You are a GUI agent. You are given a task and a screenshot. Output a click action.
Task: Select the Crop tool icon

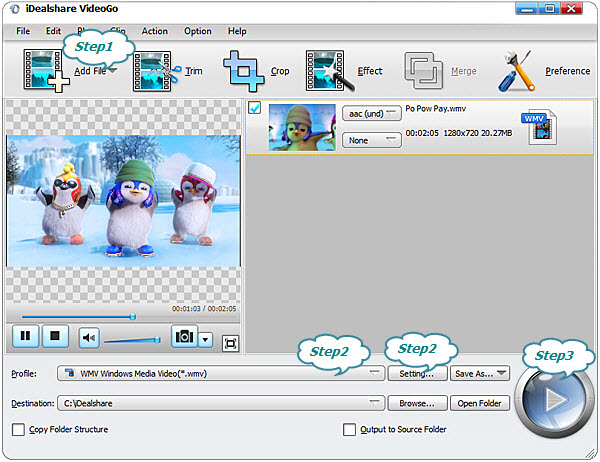click(244, 71)
